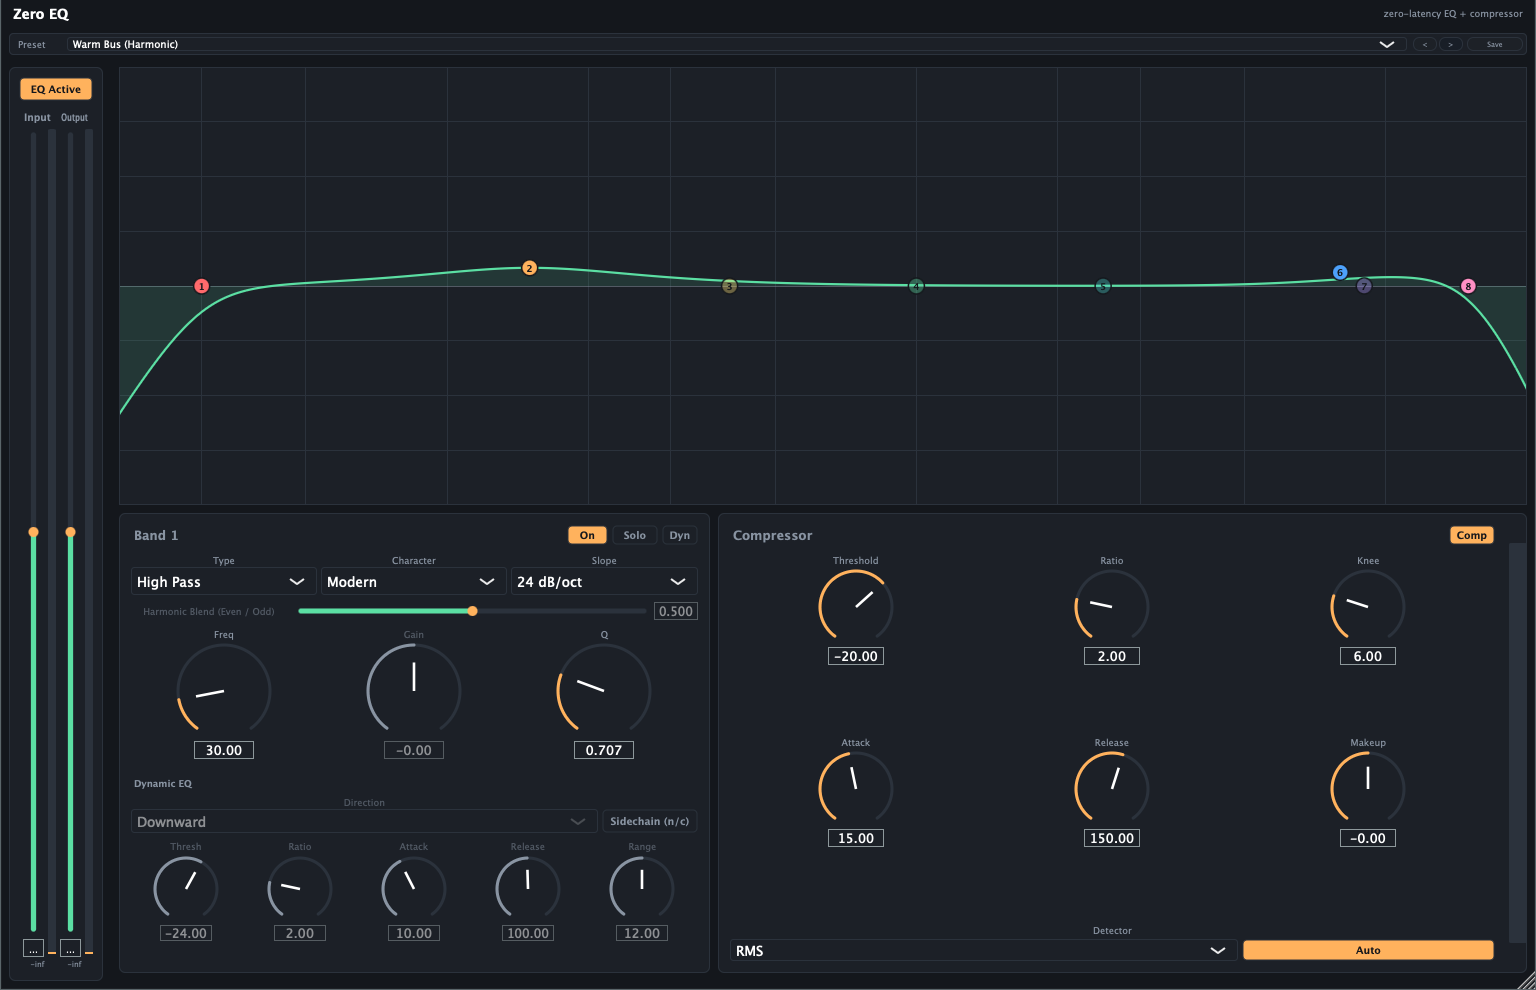Viewport: 1536px width, 990px height.
Task: Save the current preset
Action: 1495,44
